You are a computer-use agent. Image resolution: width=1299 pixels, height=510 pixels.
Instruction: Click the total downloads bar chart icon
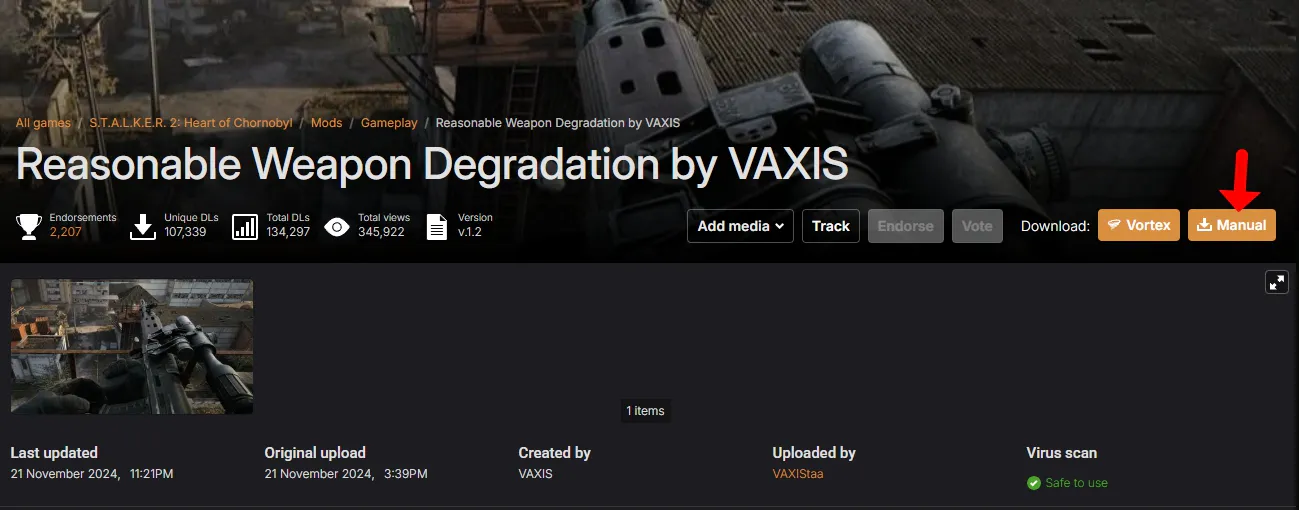click(245, 227)
